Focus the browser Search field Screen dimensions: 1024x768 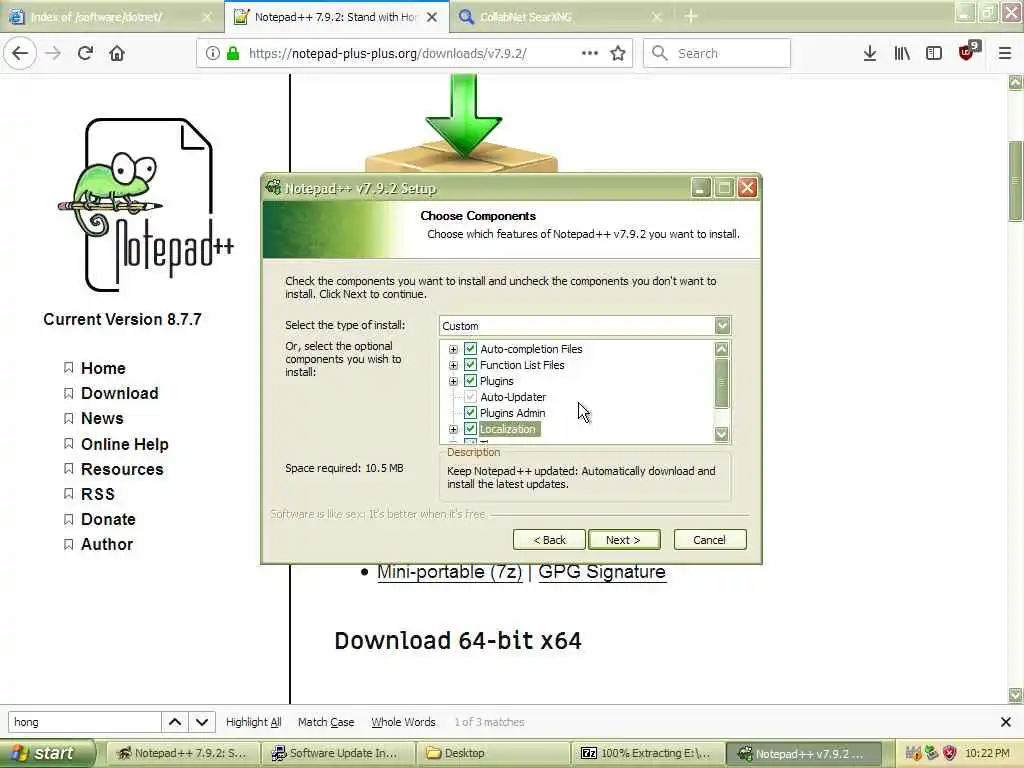[717, 54]
